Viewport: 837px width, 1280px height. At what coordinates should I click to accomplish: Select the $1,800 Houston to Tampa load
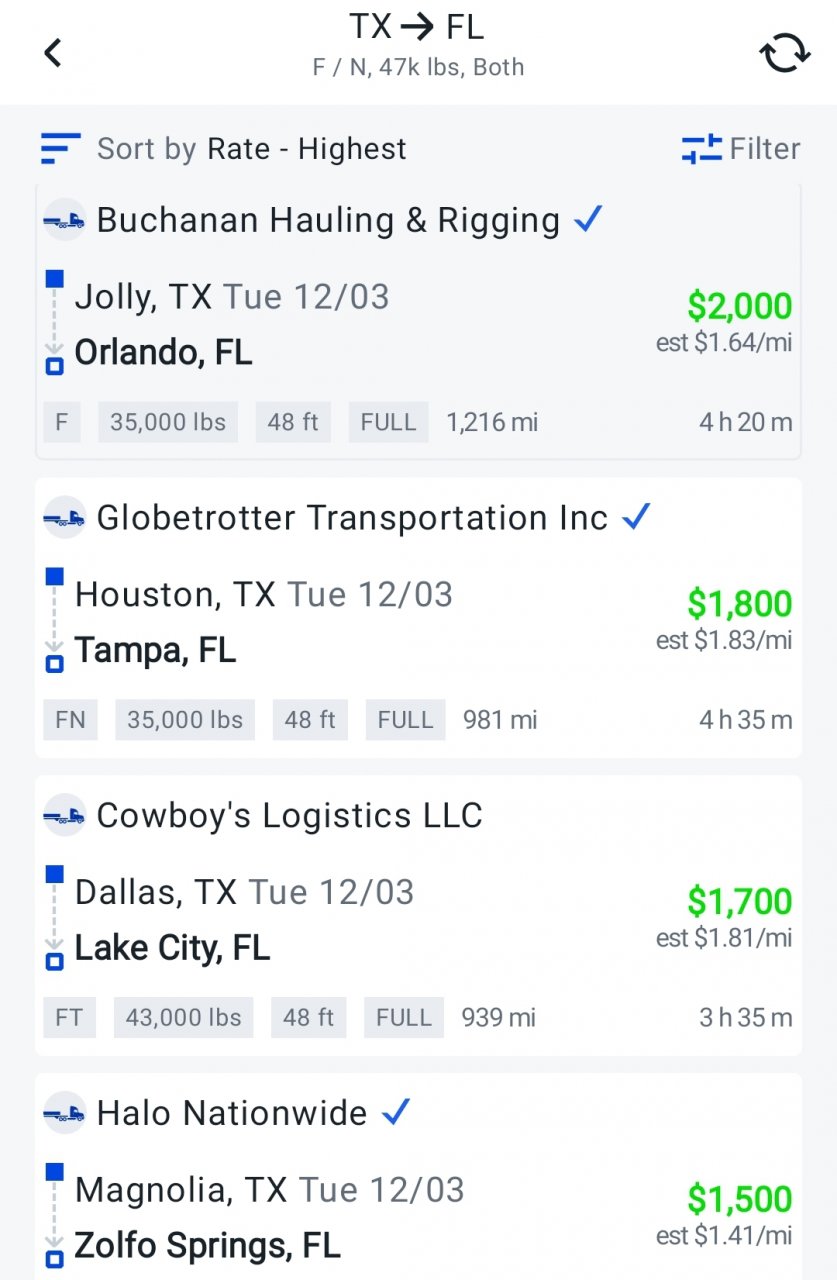click(x=418, y=618)
